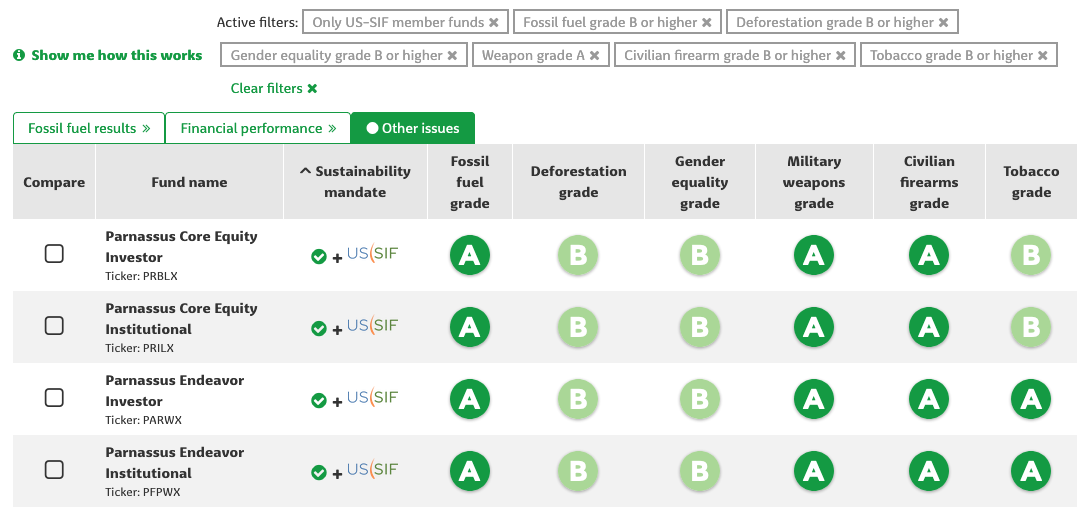Open Parnassus Endeavor Institutional fund
This screenshot has width=1091, height=513.
[x=175, y=462]
